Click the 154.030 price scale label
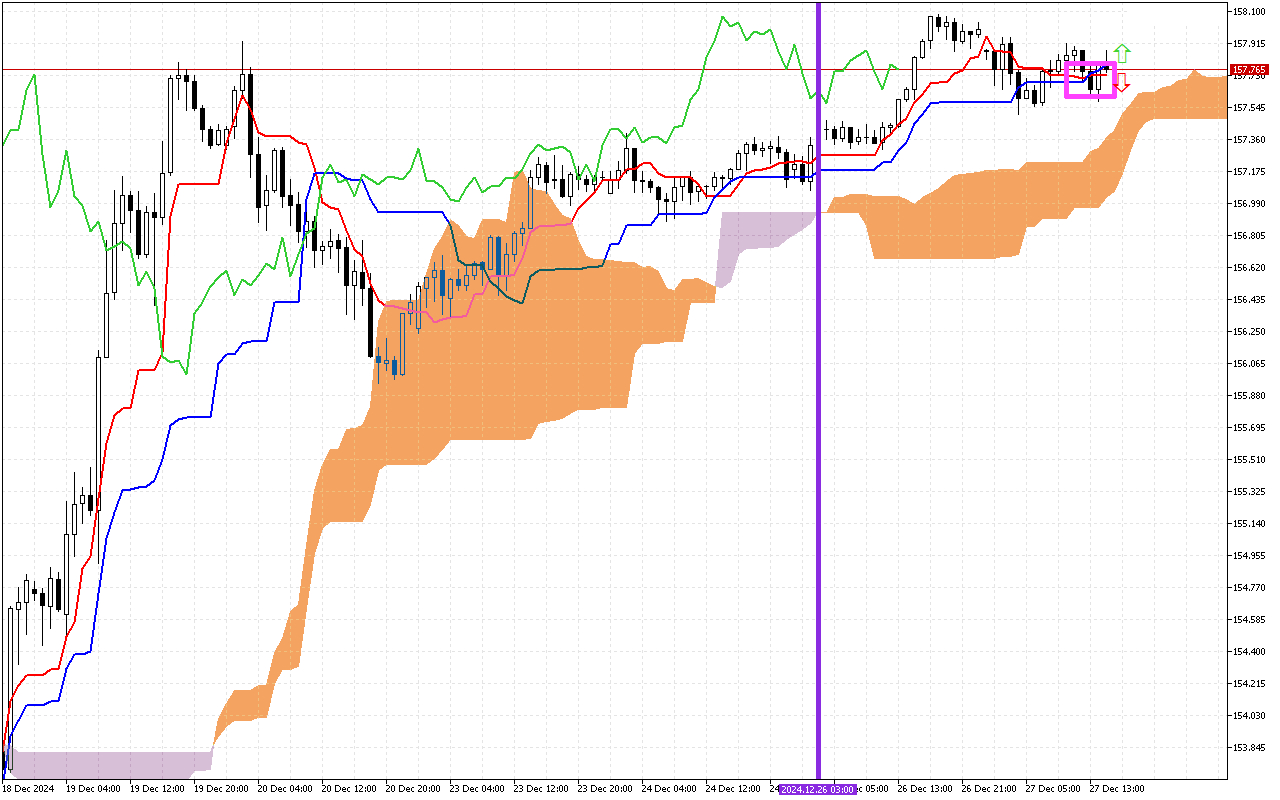Screen dimensions: 1280x800 (1249, 716)
